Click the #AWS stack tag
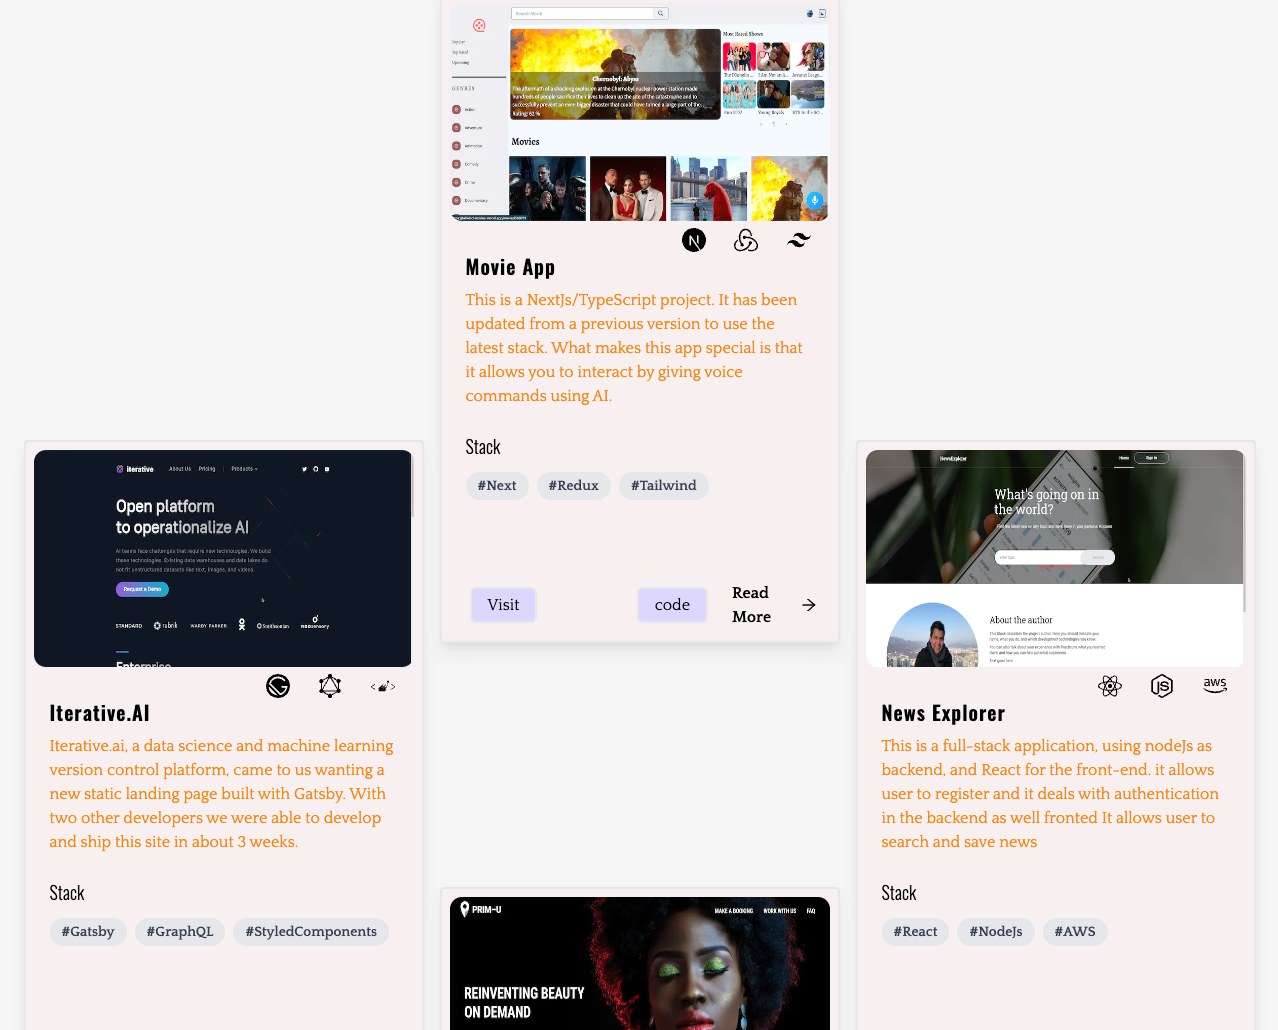 tap(1075, 932)
